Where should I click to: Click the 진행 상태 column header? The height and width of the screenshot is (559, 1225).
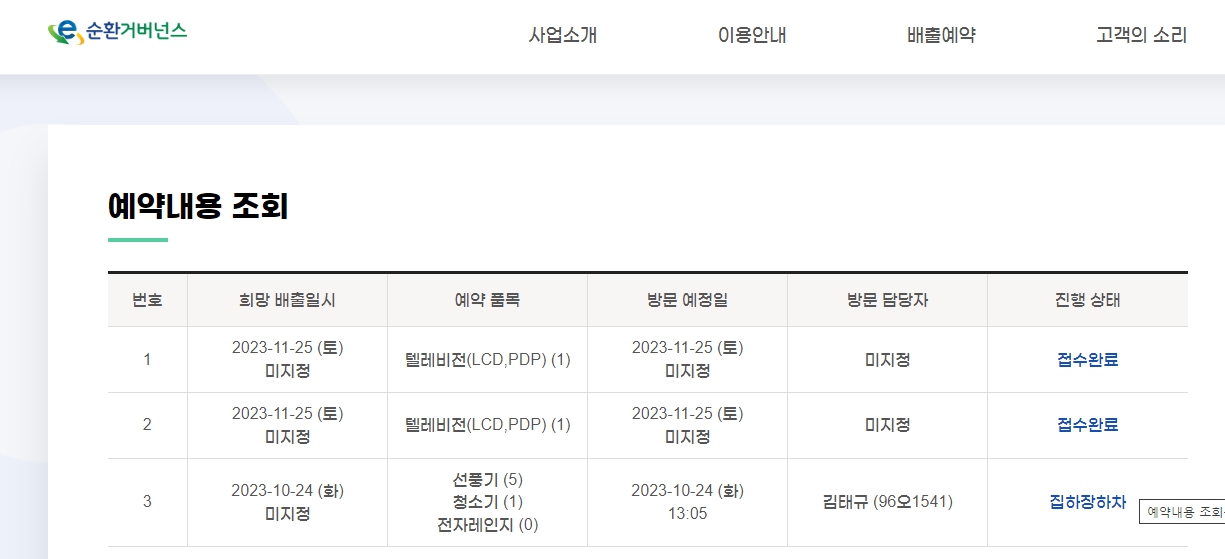click(1087, 300)
